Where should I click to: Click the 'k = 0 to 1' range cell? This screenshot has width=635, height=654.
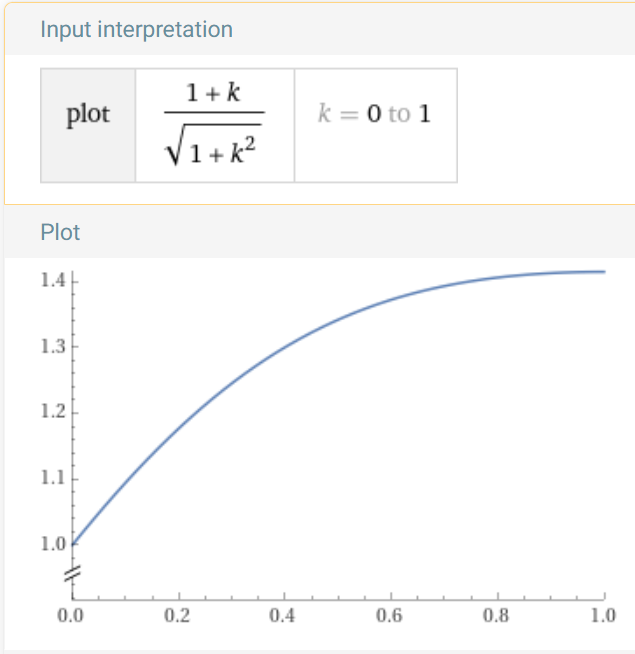click(x=375, y=126)
